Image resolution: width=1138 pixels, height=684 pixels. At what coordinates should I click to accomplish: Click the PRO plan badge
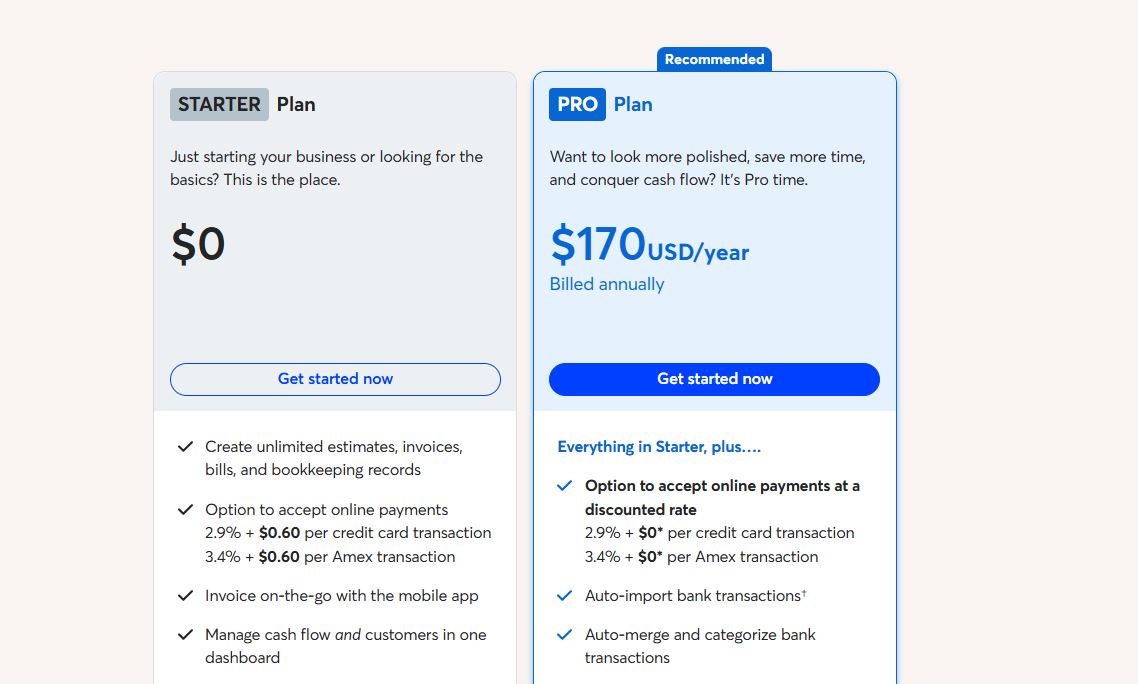pyautogui.click(x=577, y=104)
